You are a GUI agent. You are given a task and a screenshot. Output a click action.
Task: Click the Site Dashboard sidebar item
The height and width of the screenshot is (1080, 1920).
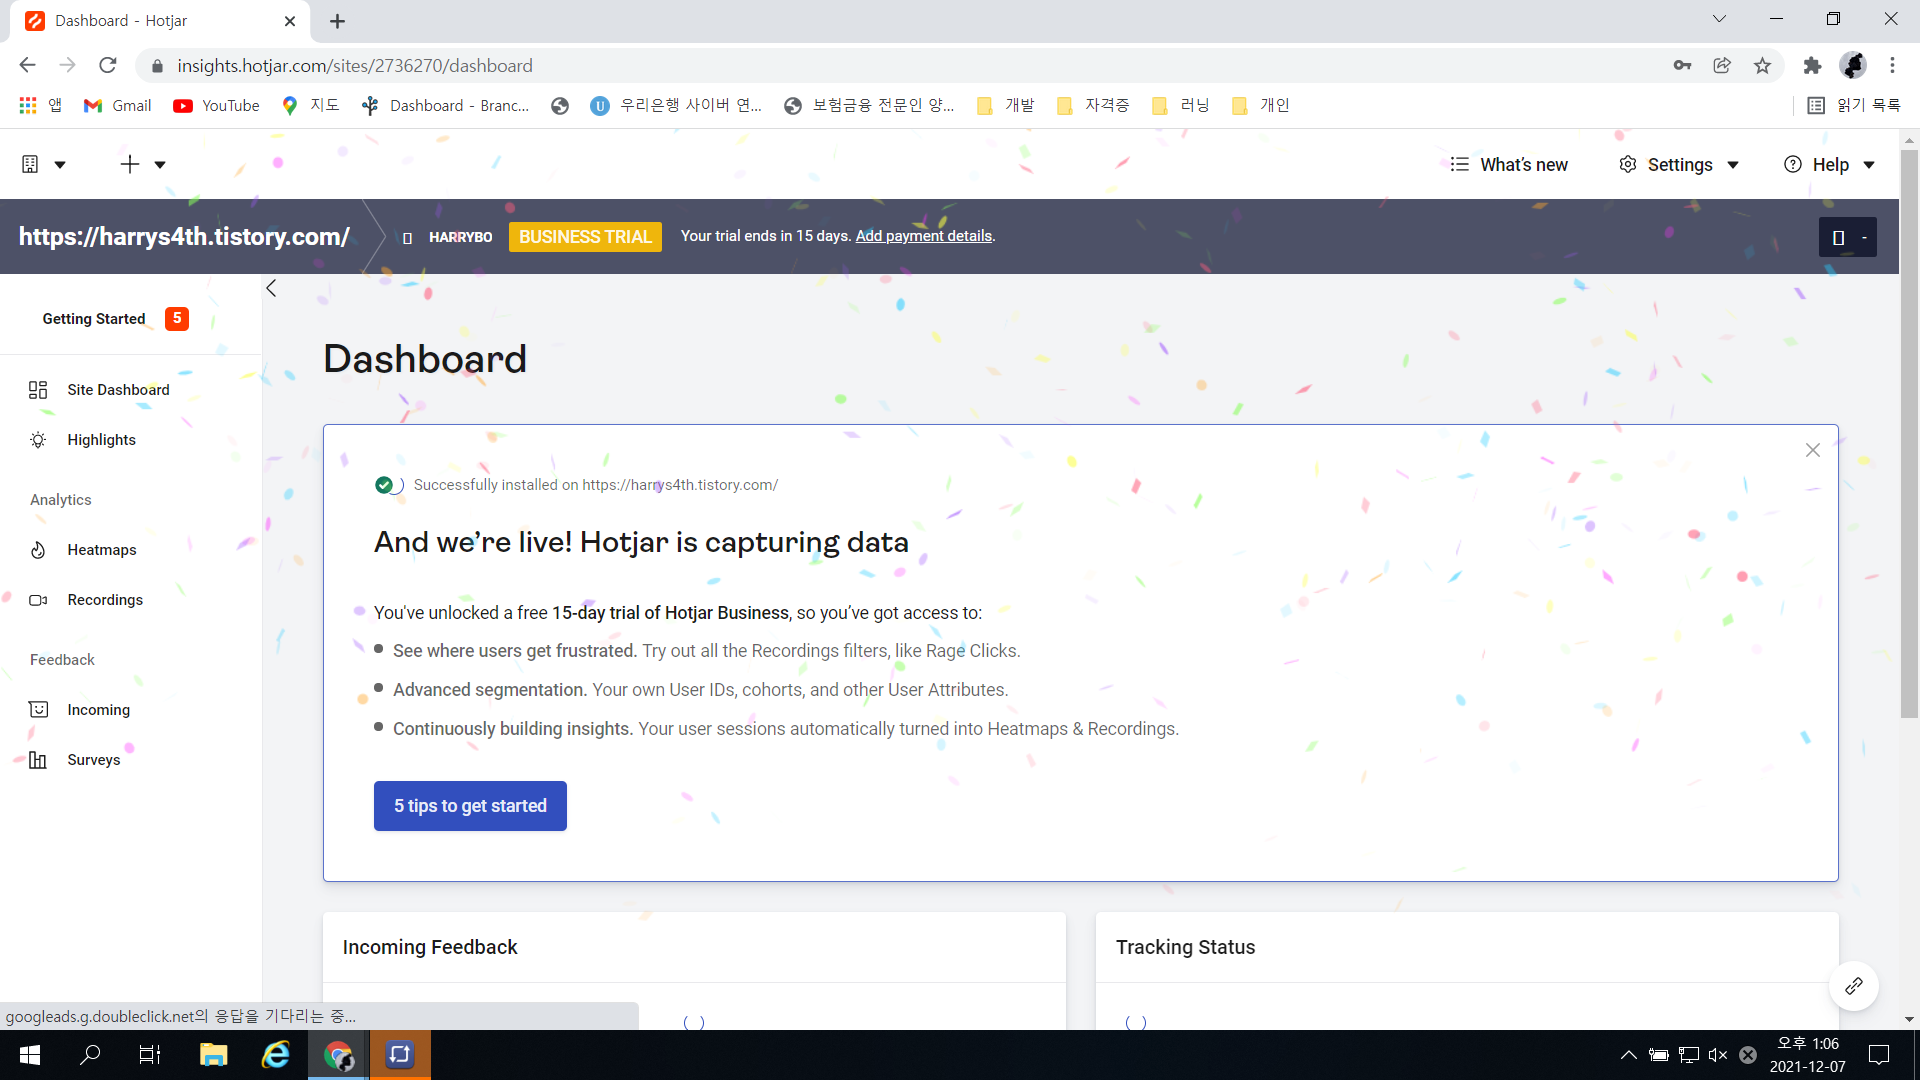tap(118, 390)
